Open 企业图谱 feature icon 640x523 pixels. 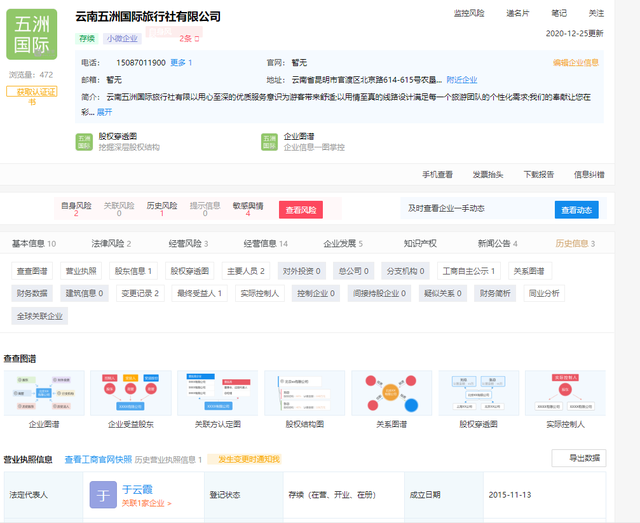click(269, 142)
